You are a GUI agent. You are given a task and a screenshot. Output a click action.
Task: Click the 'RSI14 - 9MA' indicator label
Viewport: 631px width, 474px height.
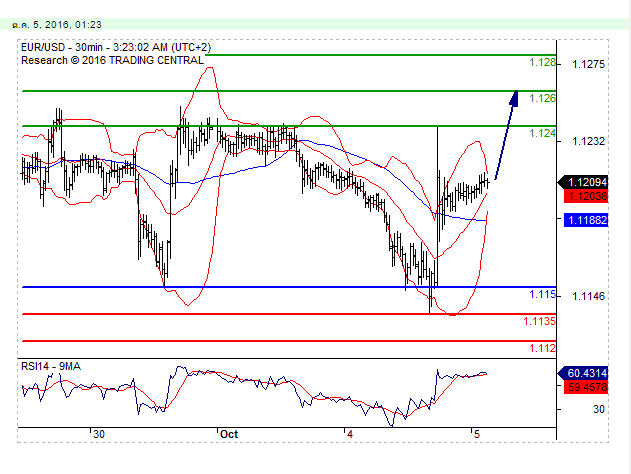(51, 367)
